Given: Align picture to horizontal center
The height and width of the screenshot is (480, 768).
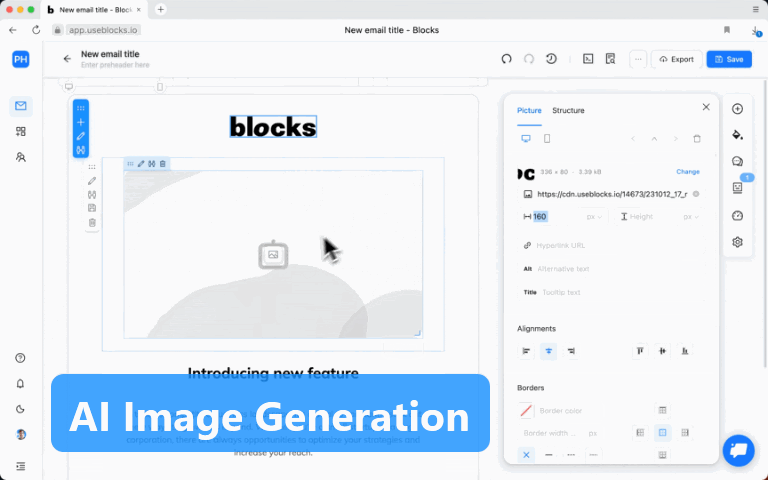Looking at the screenshot, I should pyautogui.click(x=549, y=351).
